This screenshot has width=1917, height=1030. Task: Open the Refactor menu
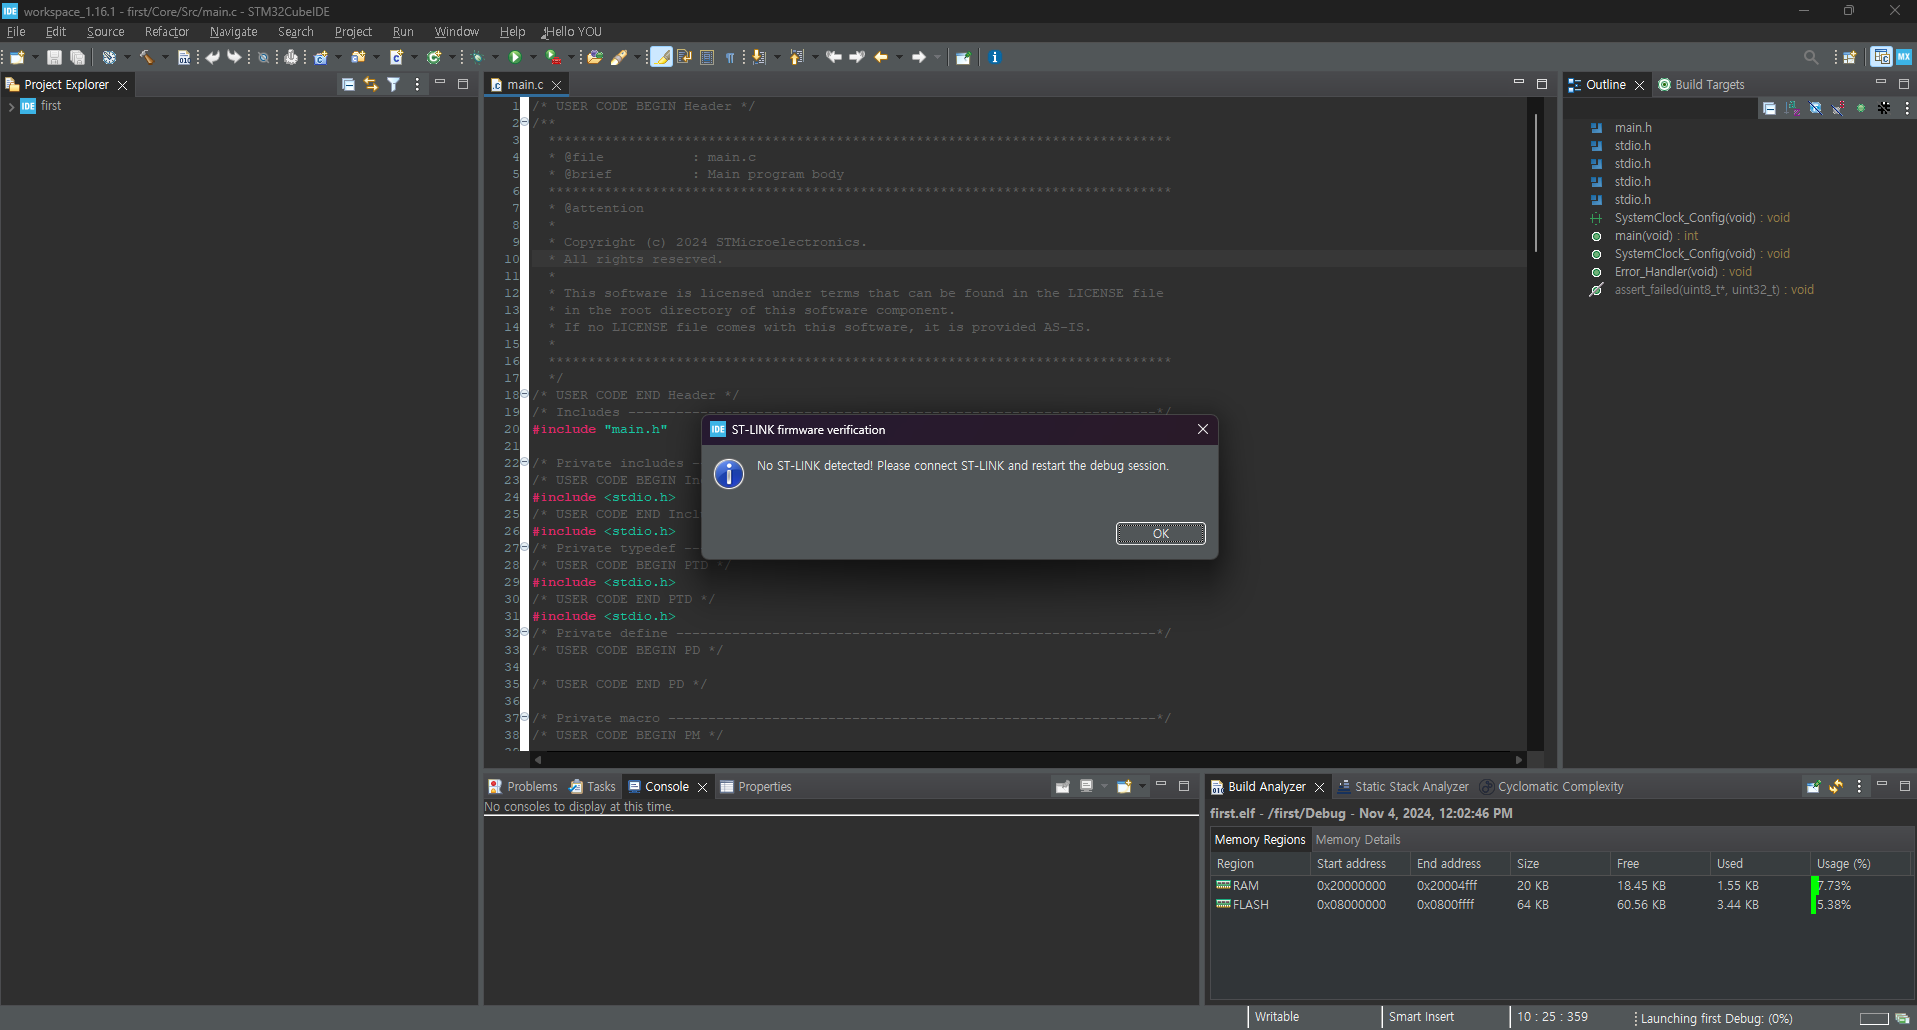coord(166,32)
